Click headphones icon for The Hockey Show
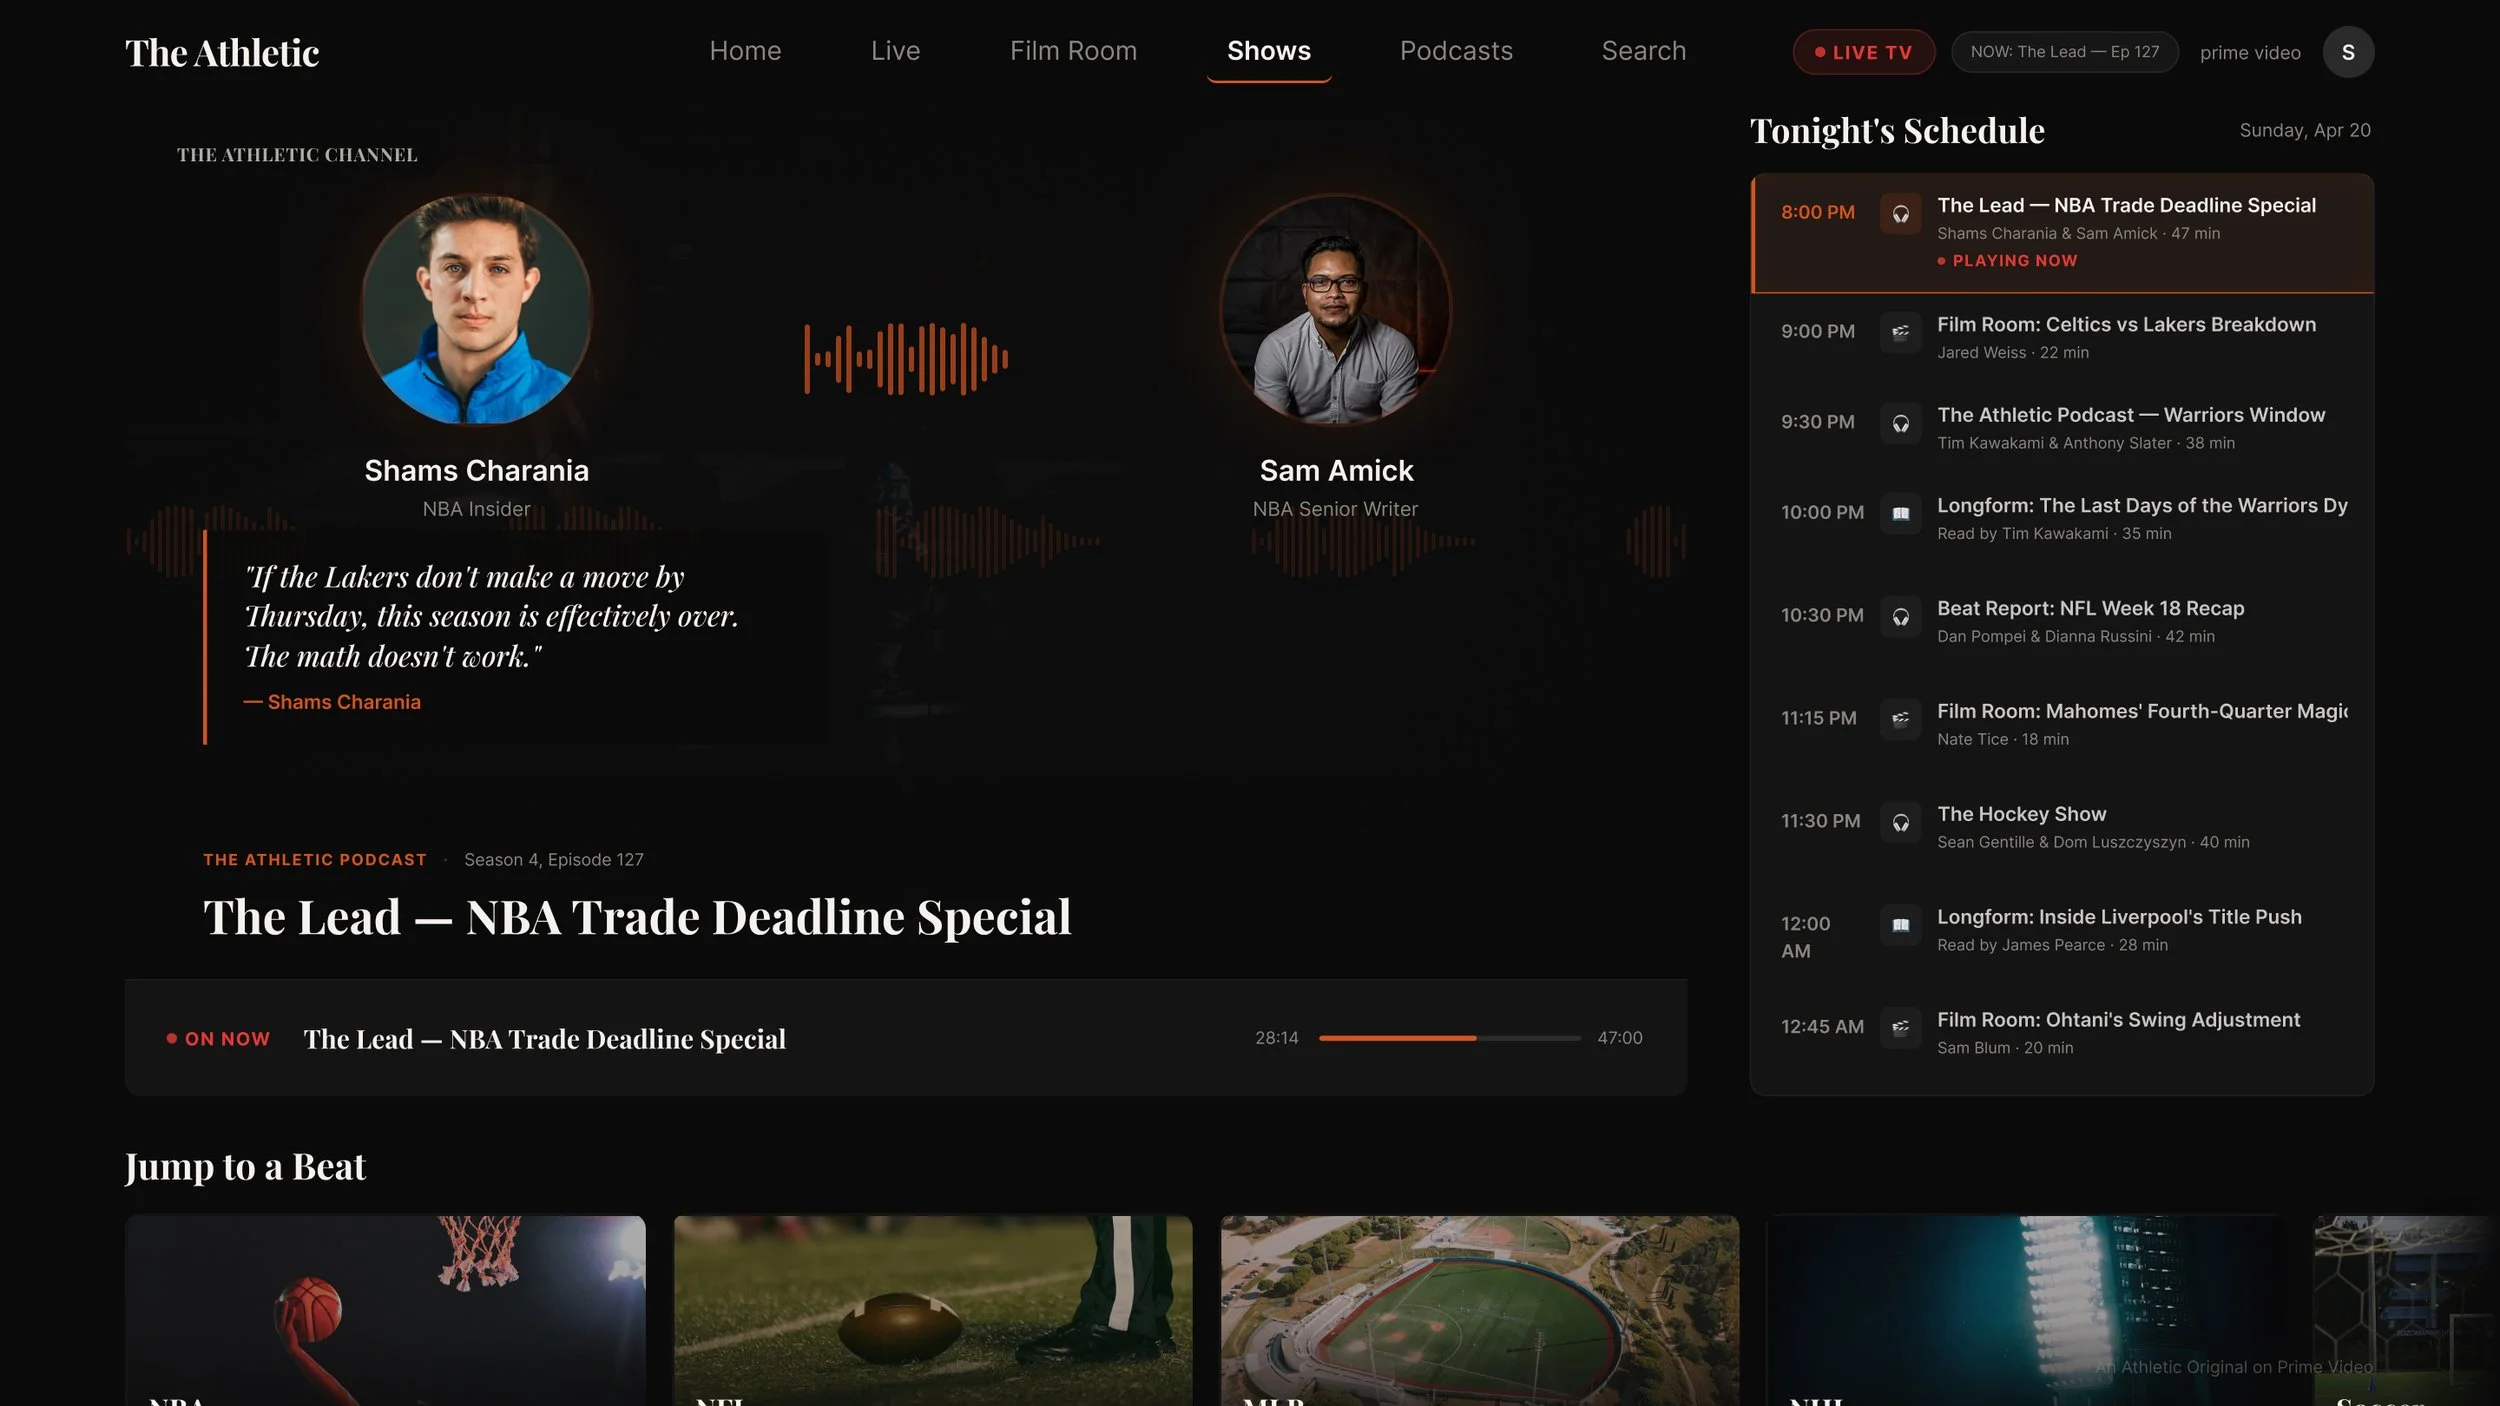 1900,822
